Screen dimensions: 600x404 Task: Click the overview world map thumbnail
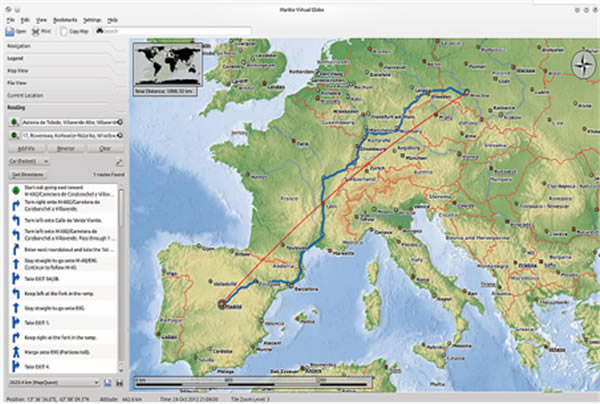pyautogui.click(x=168, y=65)
